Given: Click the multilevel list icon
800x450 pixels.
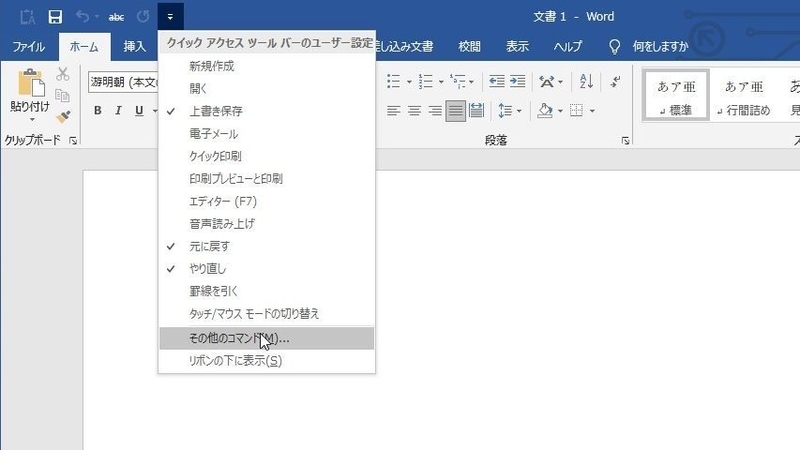Looking at the screenshot, I should pos(458,81).
